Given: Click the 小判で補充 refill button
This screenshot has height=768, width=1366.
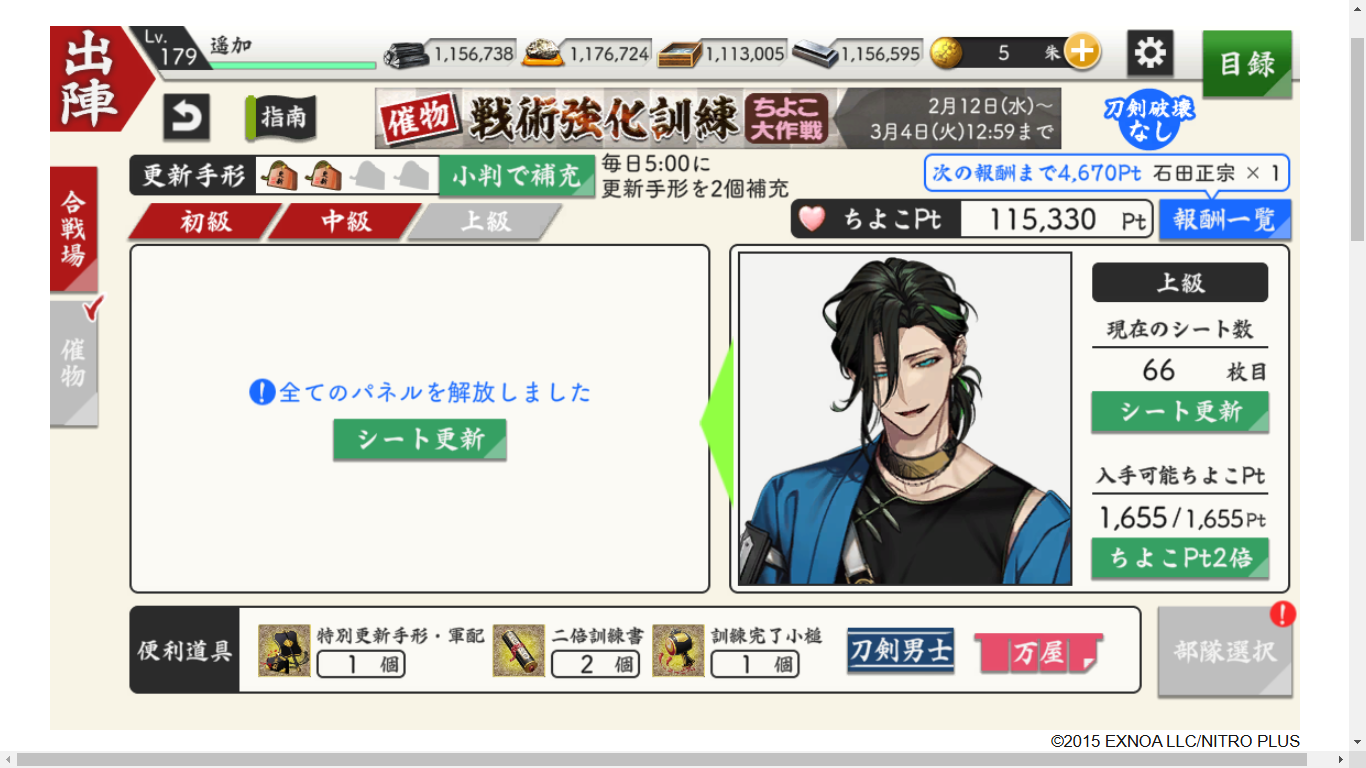Looking at the screenshot, I should point(516,176).
